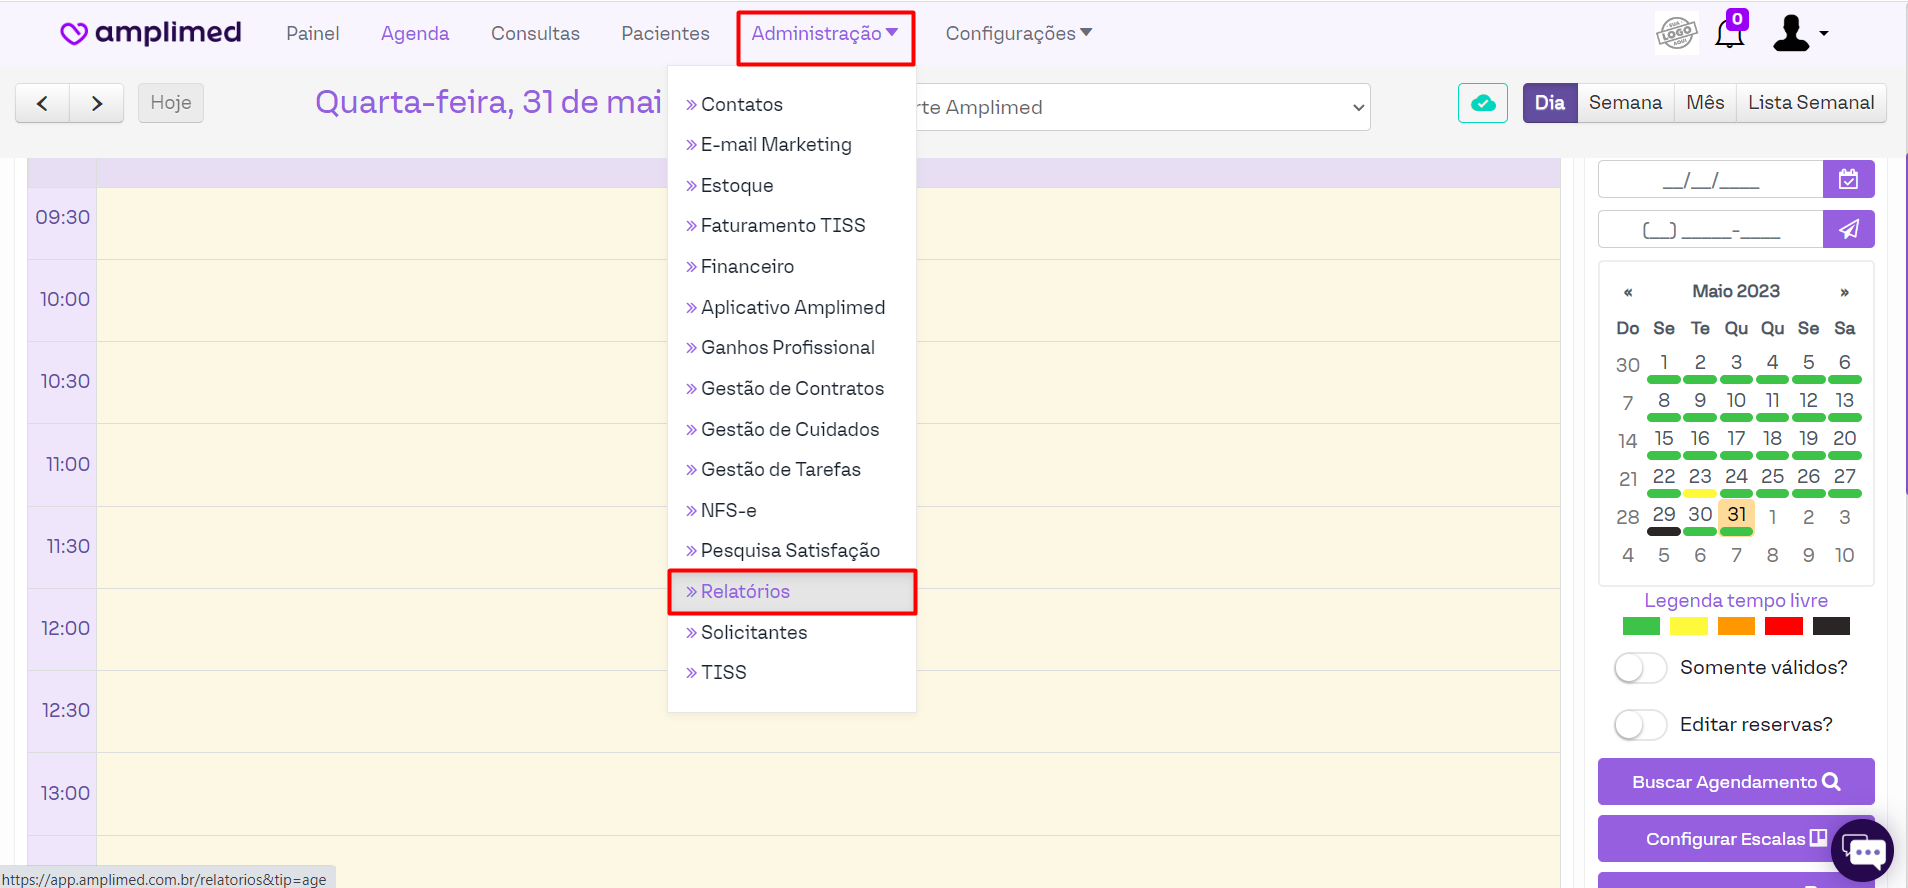Click the notification bell icon

point(1729,33)
